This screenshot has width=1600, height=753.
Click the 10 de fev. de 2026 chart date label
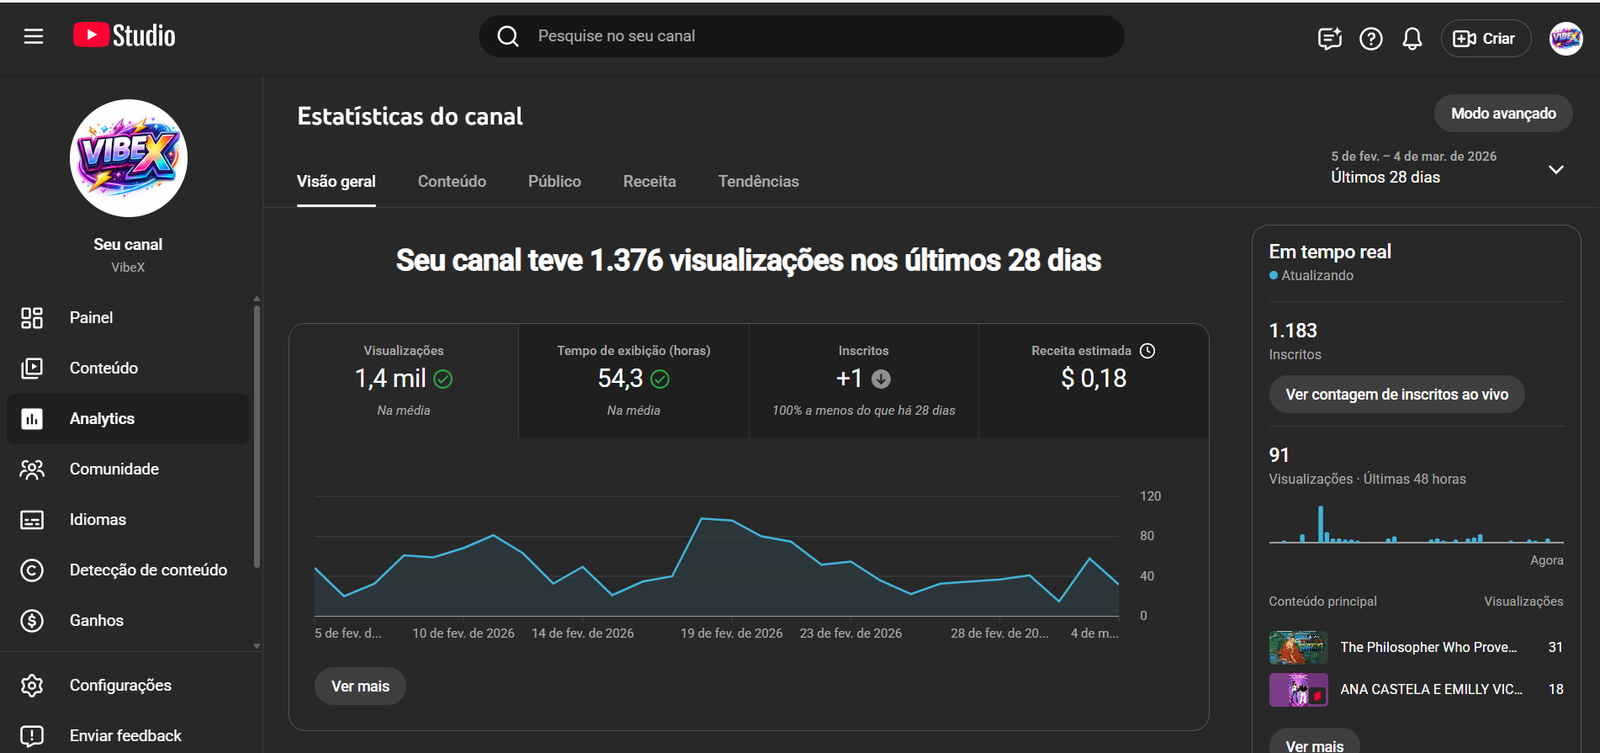[x=463, y=634]
